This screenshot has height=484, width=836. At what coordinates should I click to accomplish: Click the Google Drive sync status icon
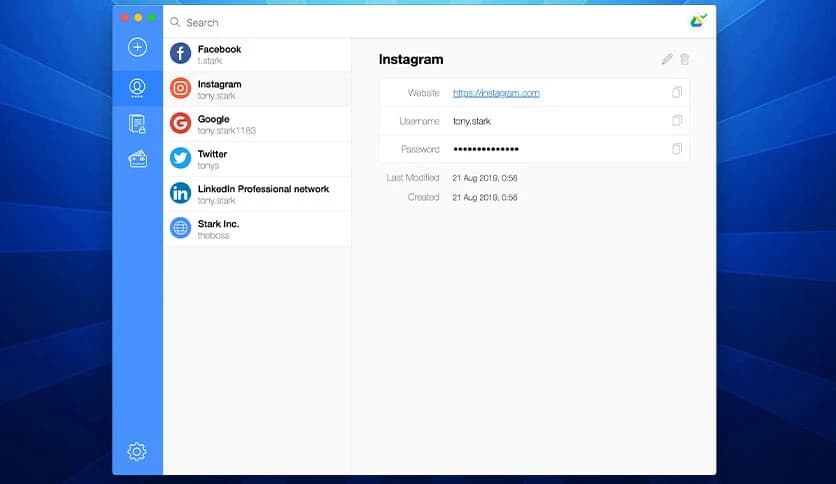tap(698, 21)
